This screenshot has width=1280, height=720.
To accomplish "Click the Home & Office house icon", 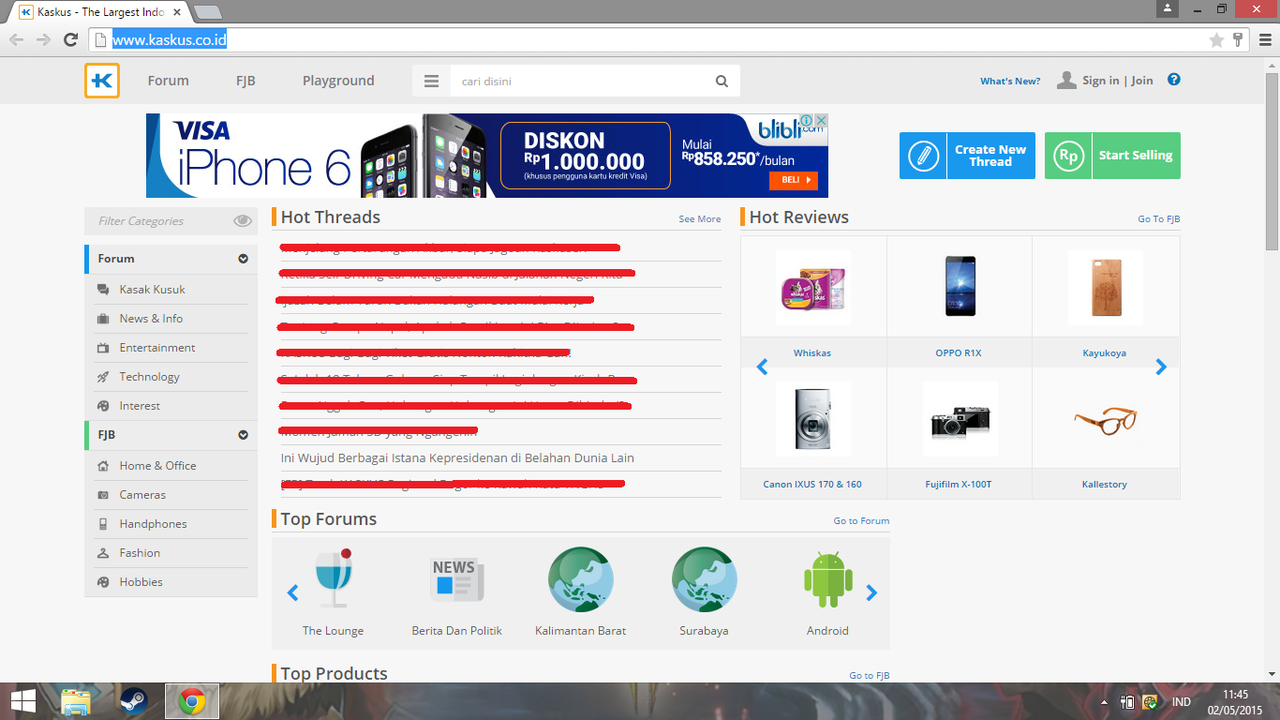I will 102,465.
